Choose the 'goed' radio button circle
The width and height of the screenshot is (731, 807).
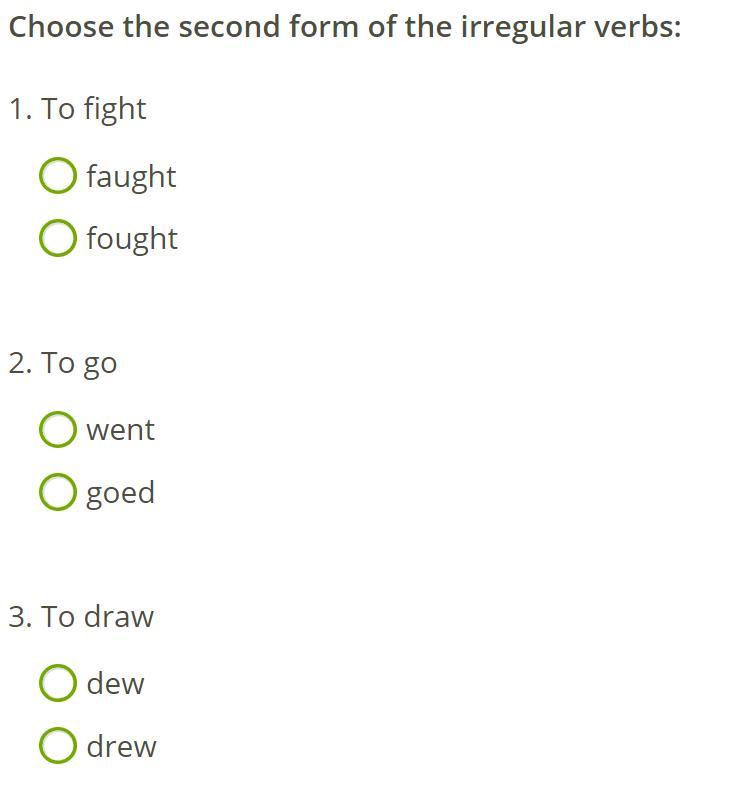coord(58,492)
